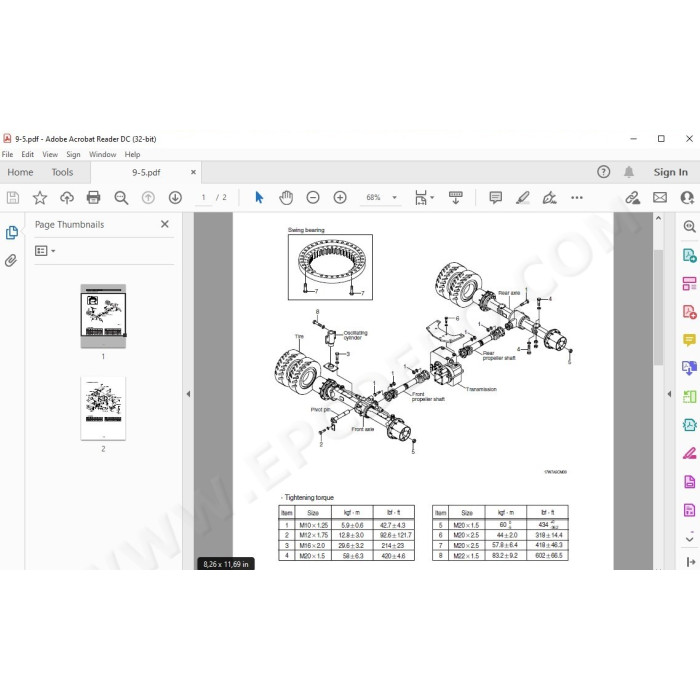Choose the Selection arrow tool
Image resolution: width=700 pixels, height=700 pixels.
tap(259, 197)
